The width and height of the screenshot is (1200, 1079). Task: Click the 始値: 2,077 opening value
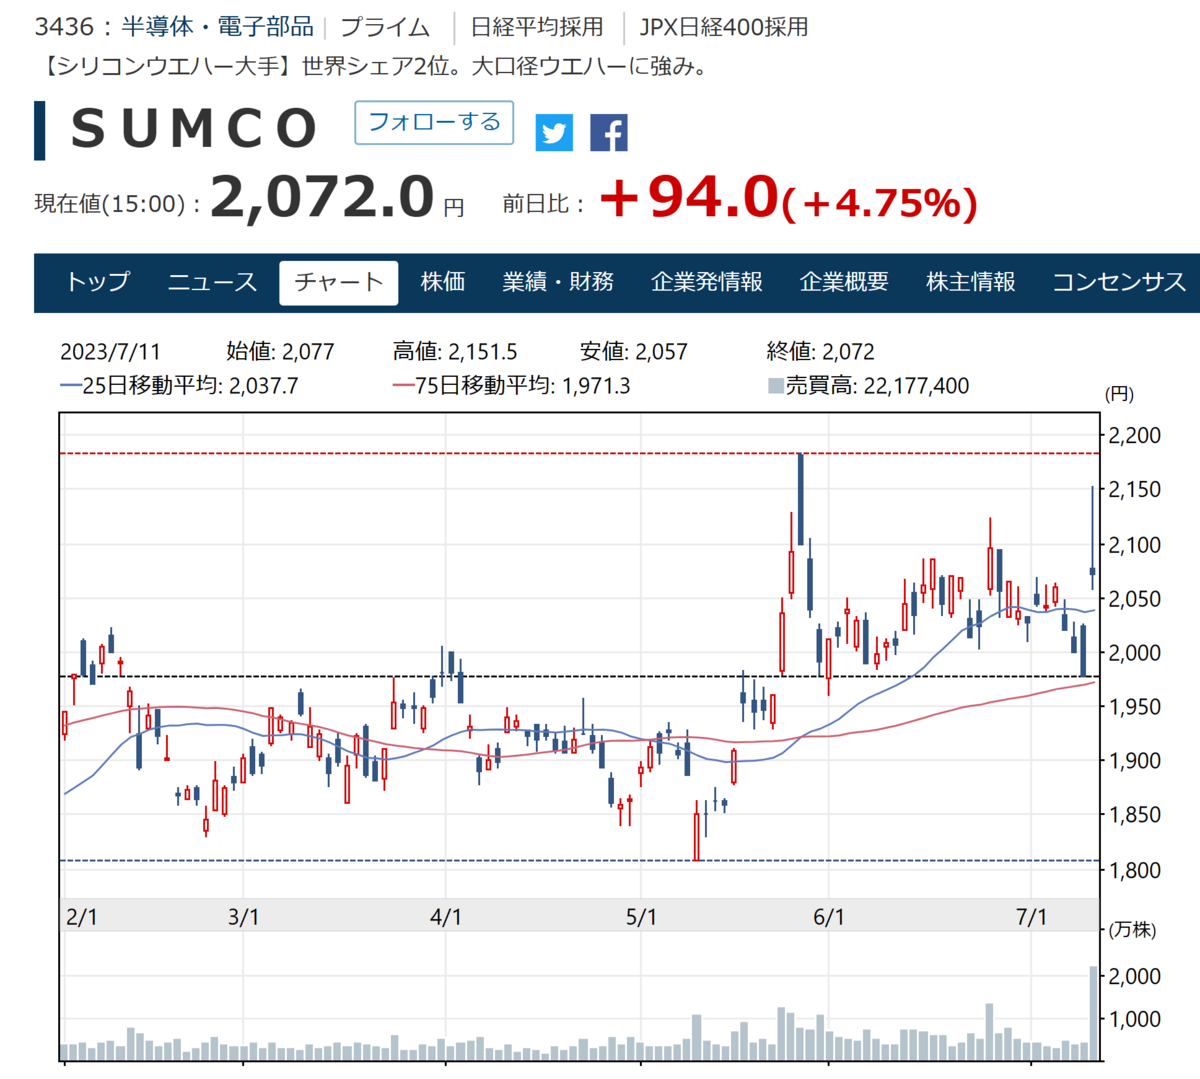click(280, 352)
